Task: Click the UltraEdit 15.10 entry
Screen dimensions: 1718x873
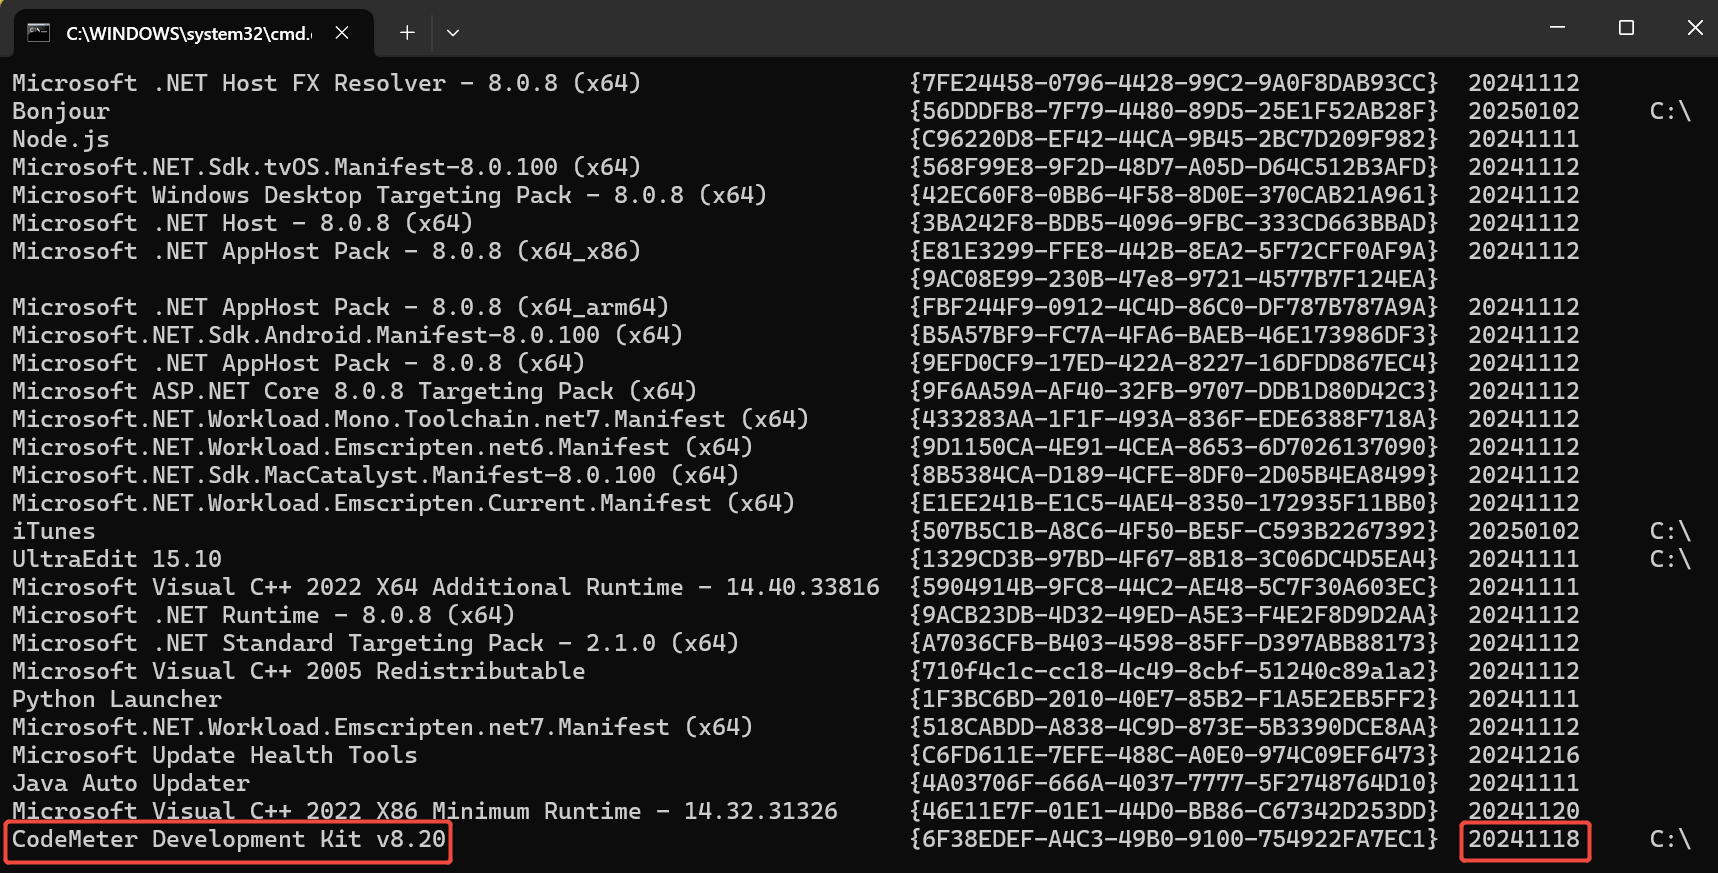Action: click(x=117, y=560)
